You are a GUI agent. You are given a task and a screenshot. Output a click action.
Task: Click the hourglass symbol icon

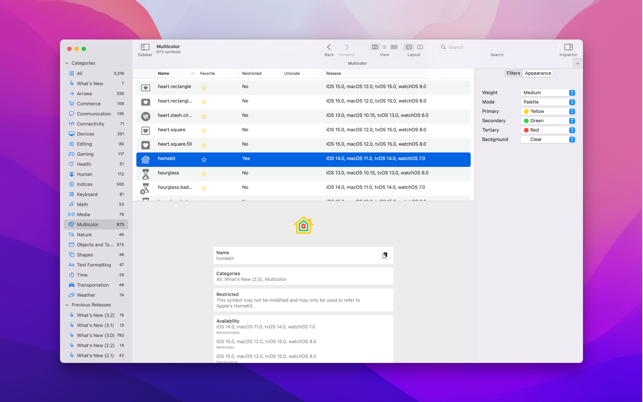point(146,174)
